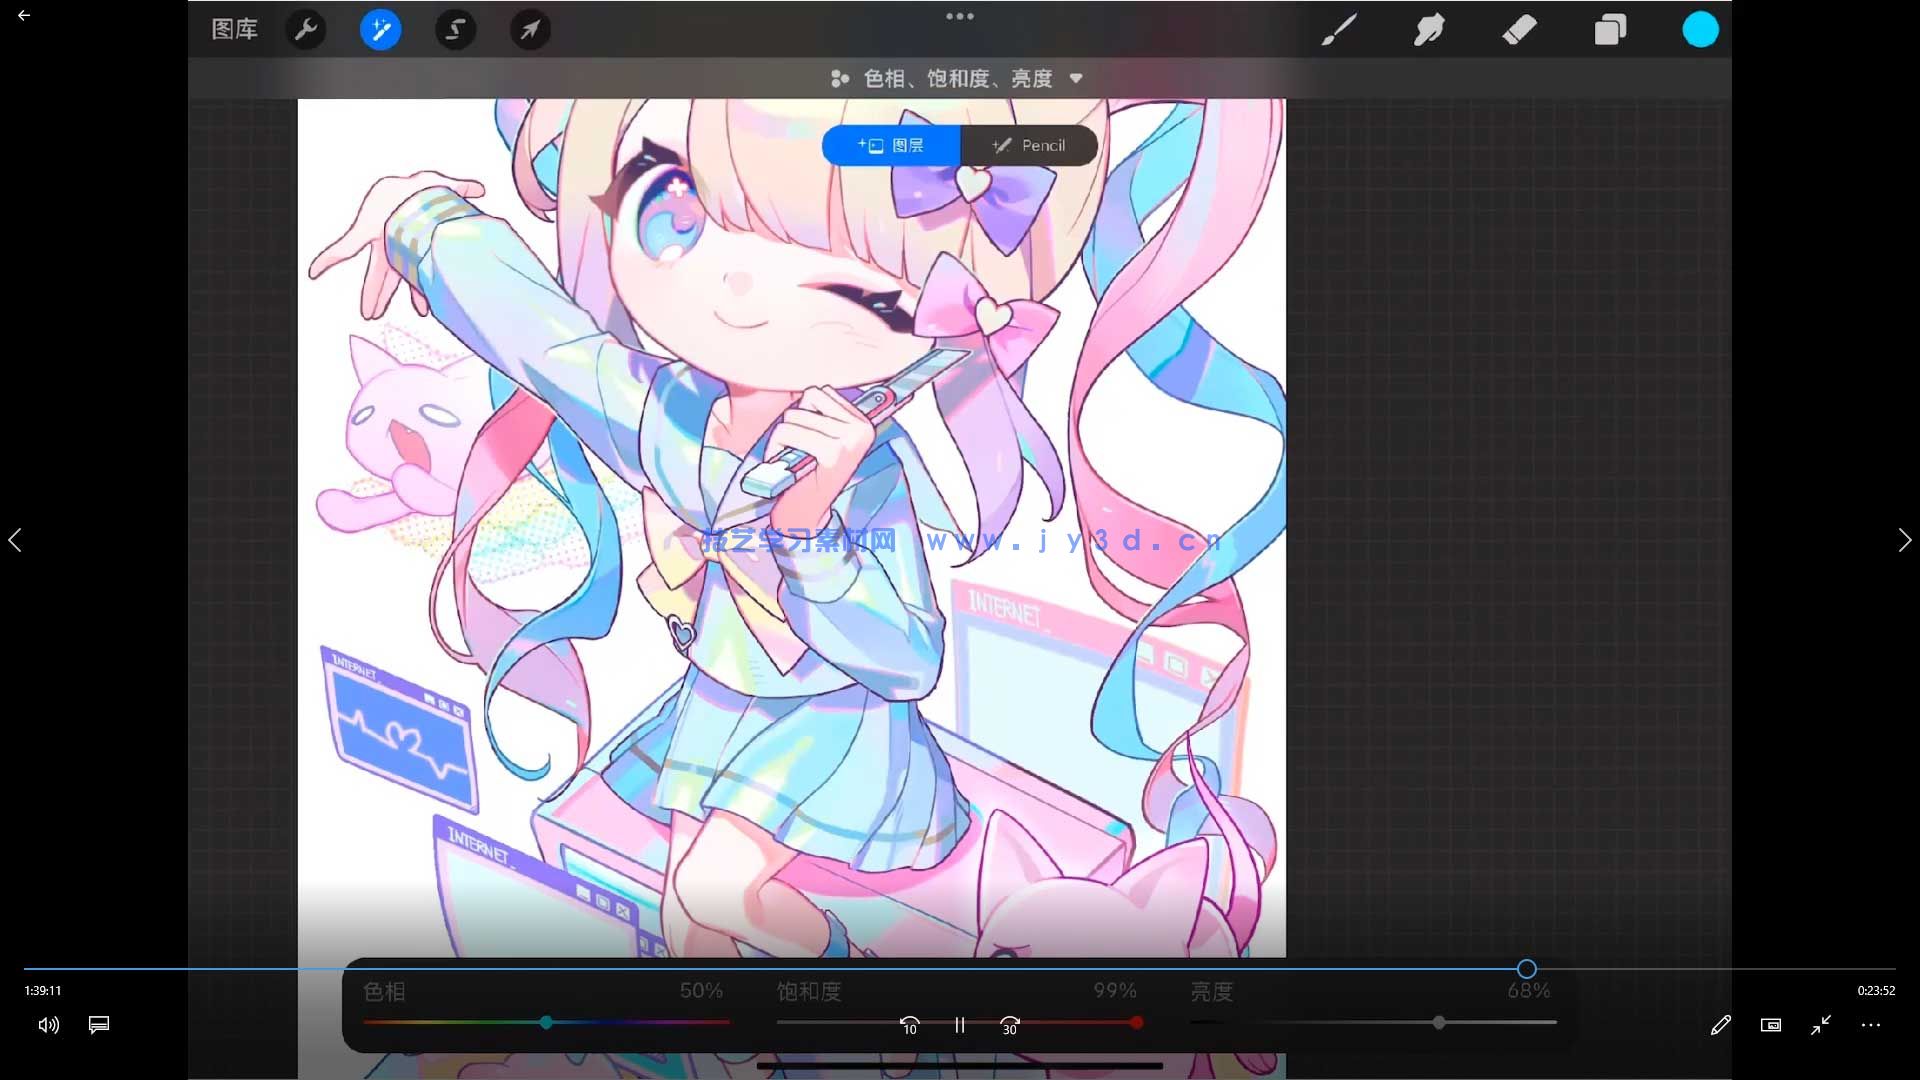
Task: Switch adjustment mode to Pencil
Action: point(1029,146)
